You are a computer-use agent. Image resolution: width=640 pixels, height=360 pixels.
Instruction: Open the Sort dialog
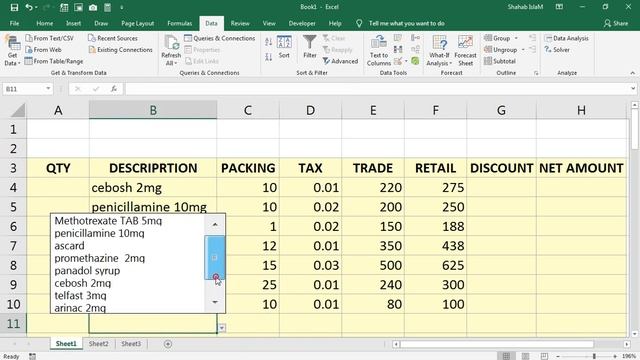tap(284, 47)
